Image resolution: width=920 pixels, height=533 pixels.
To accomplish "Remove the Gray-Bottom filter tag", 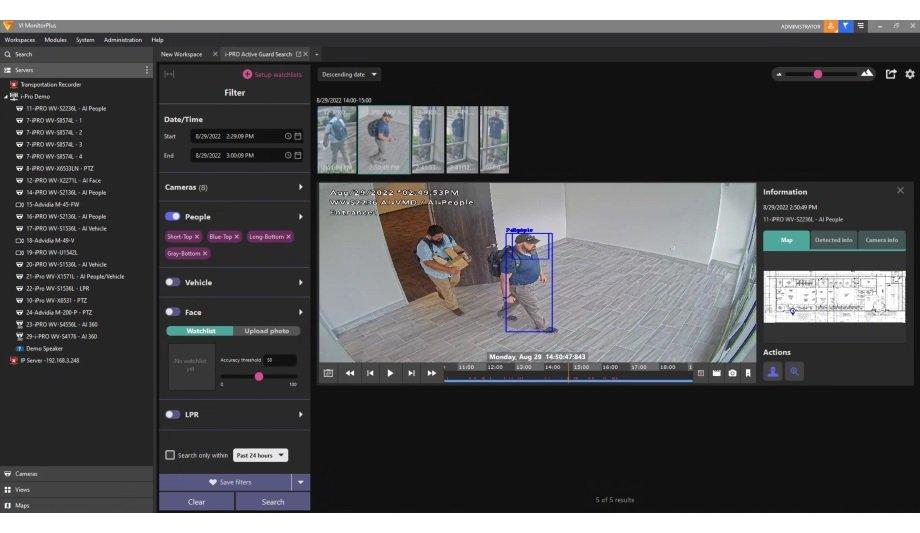I will 205,254.
